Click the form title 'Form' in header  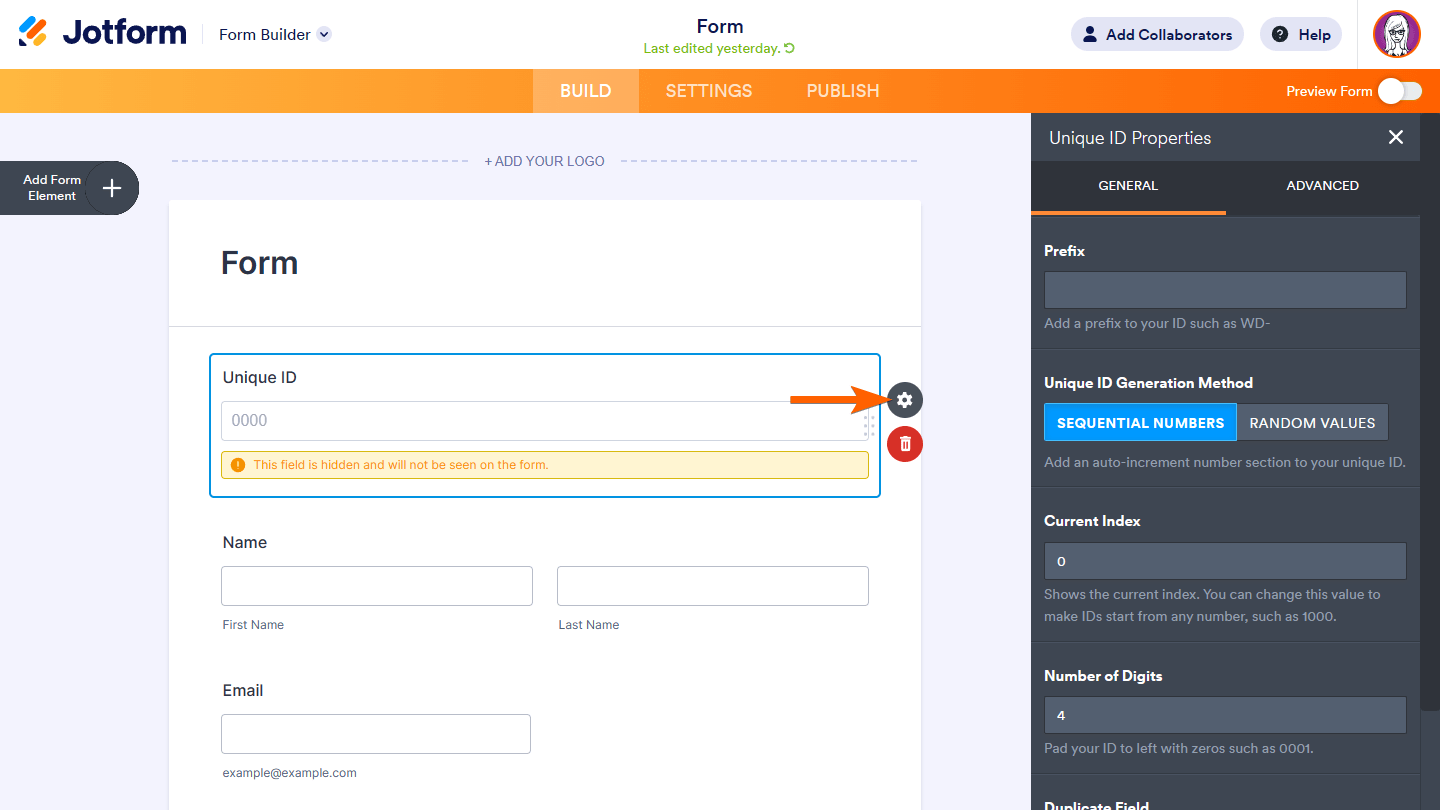coord(720,26)
